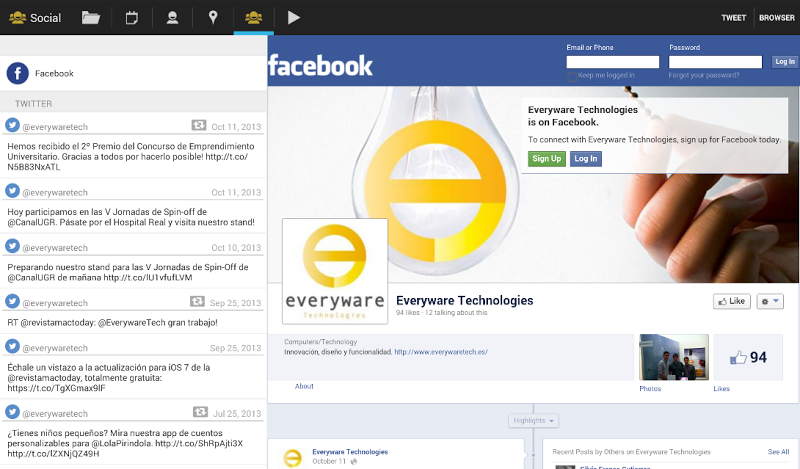The height and width of the screenshot is (469, 800).
Task: Tap Twitter bird icon on Jul 25 tweet
Action: click(12, 412)
